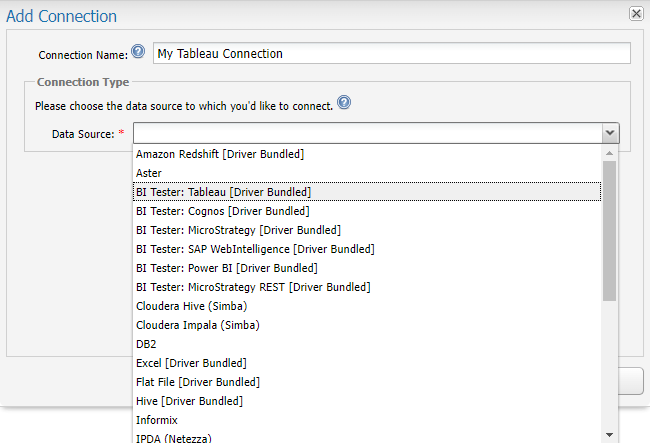Choose BI Tester: SAP WebIntelligence option

(367, 249)
